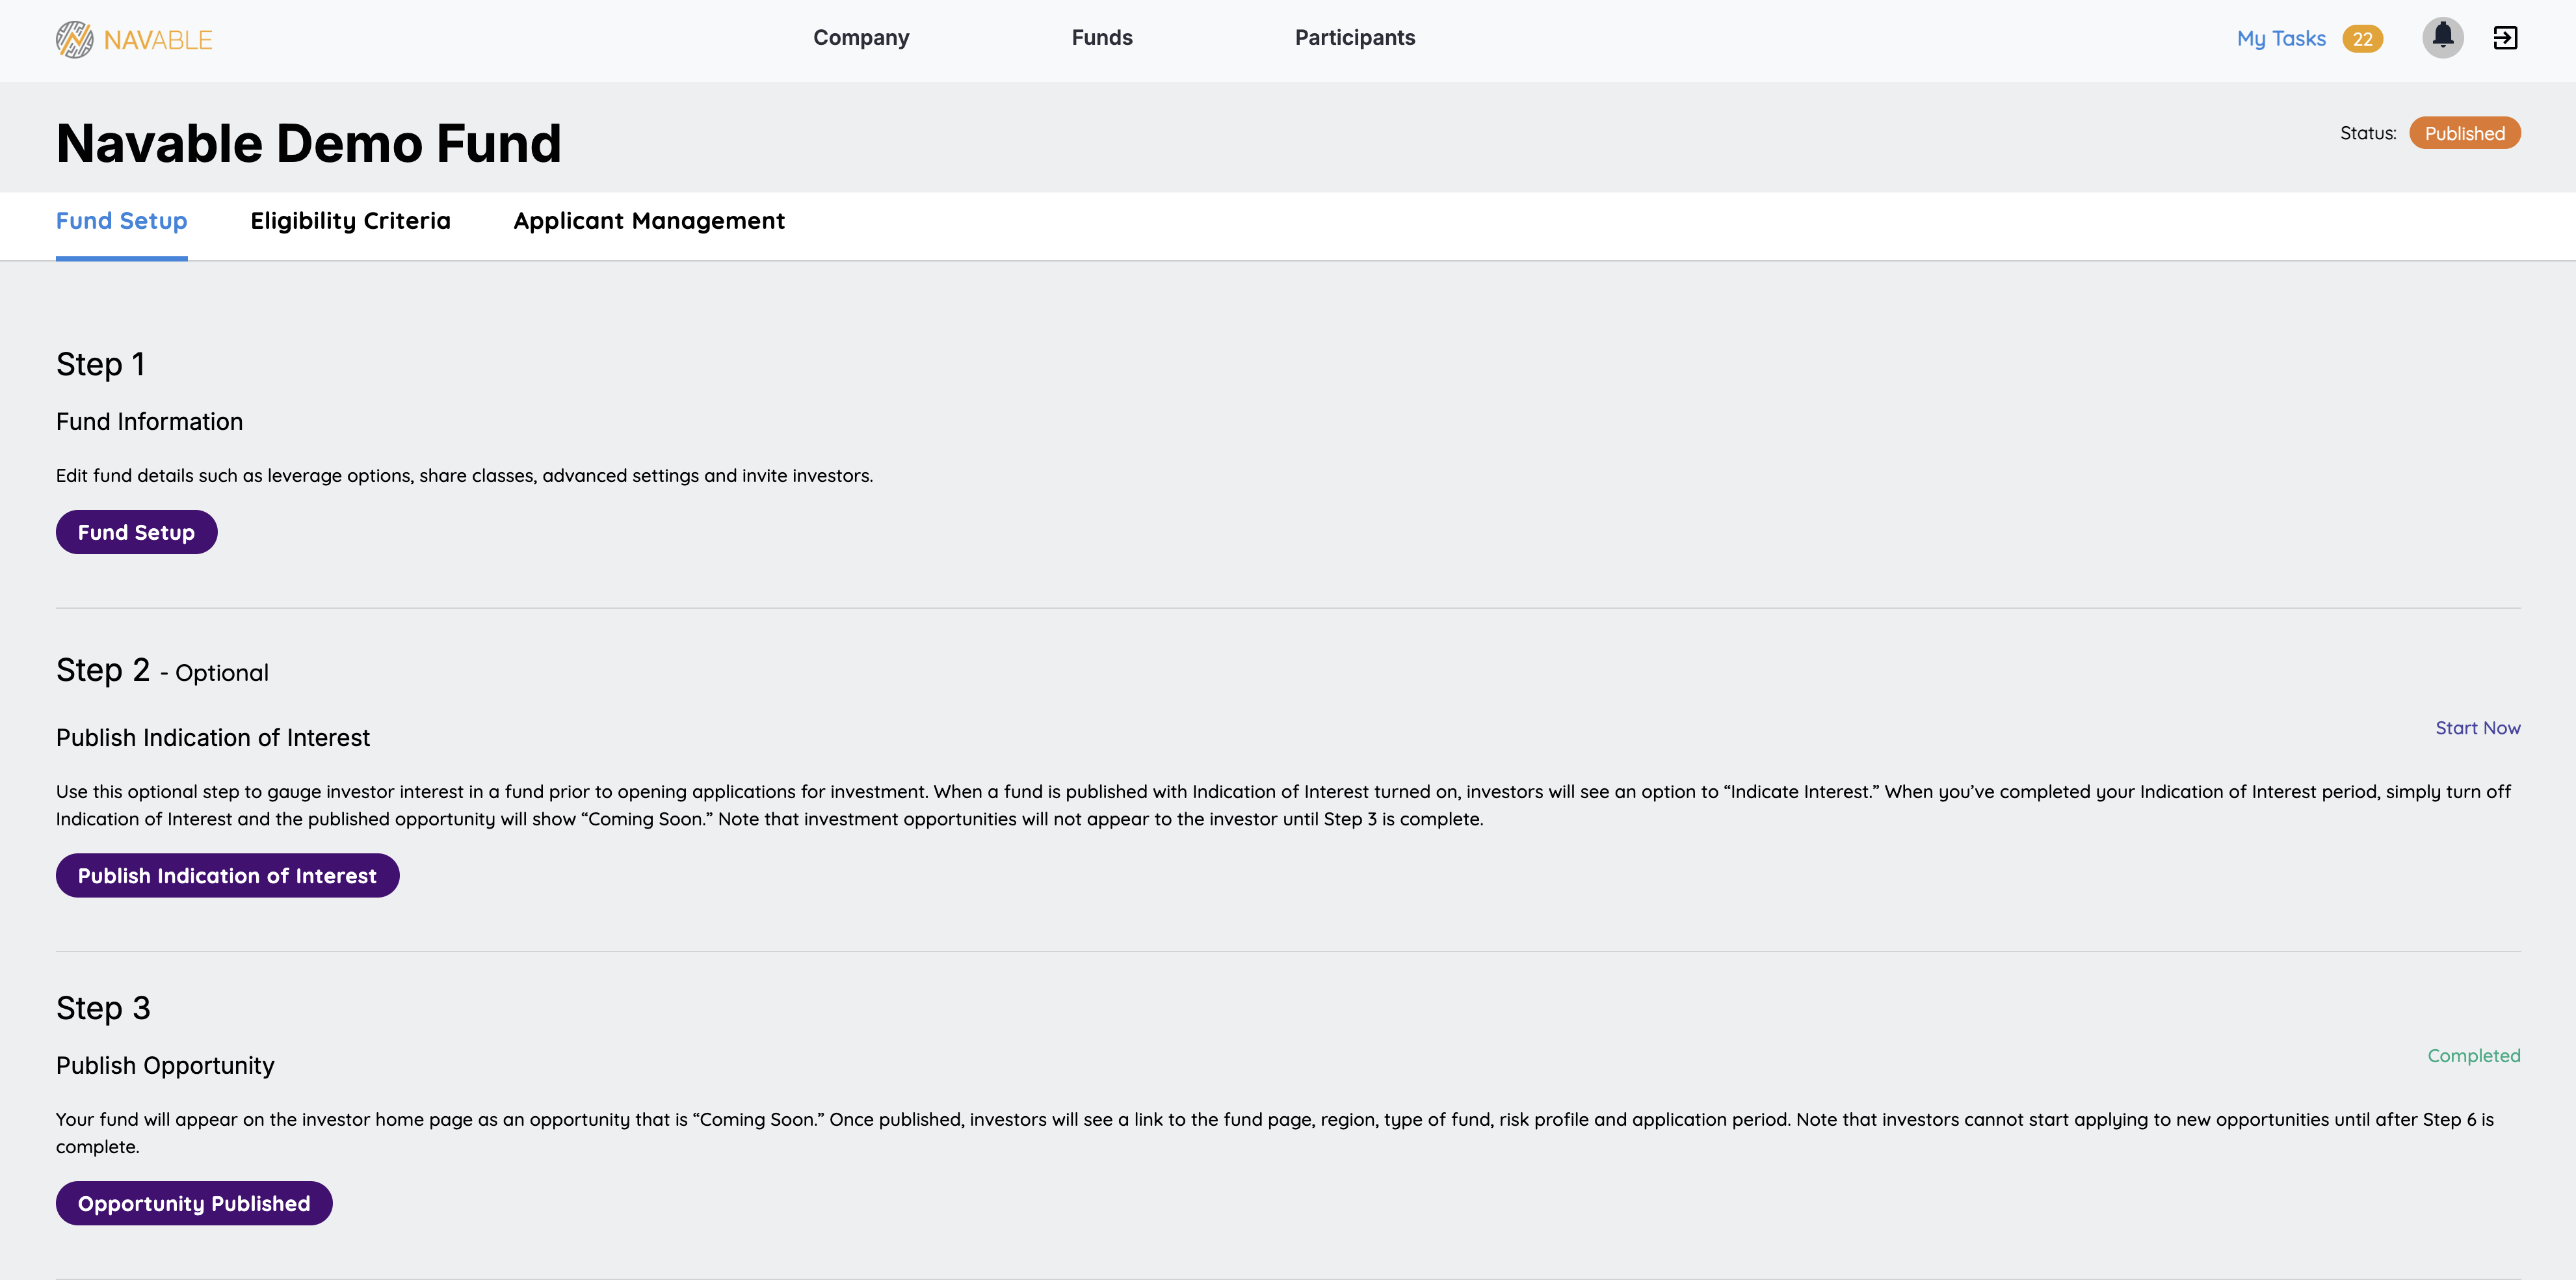The width and height of the screenshot is (2576, 1280).
Task: Click the Navable logo
Action: pyautogui.click(x=134, y=39)
